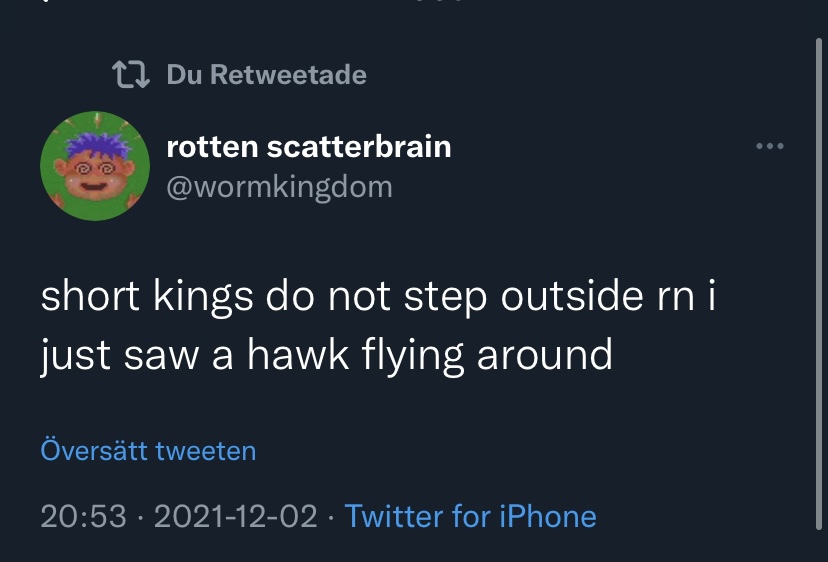Image resolution: width=828 pixels, height=562 pixels.
Task: Click the "Du Retweetade" label
Action: tap(266, 75)
